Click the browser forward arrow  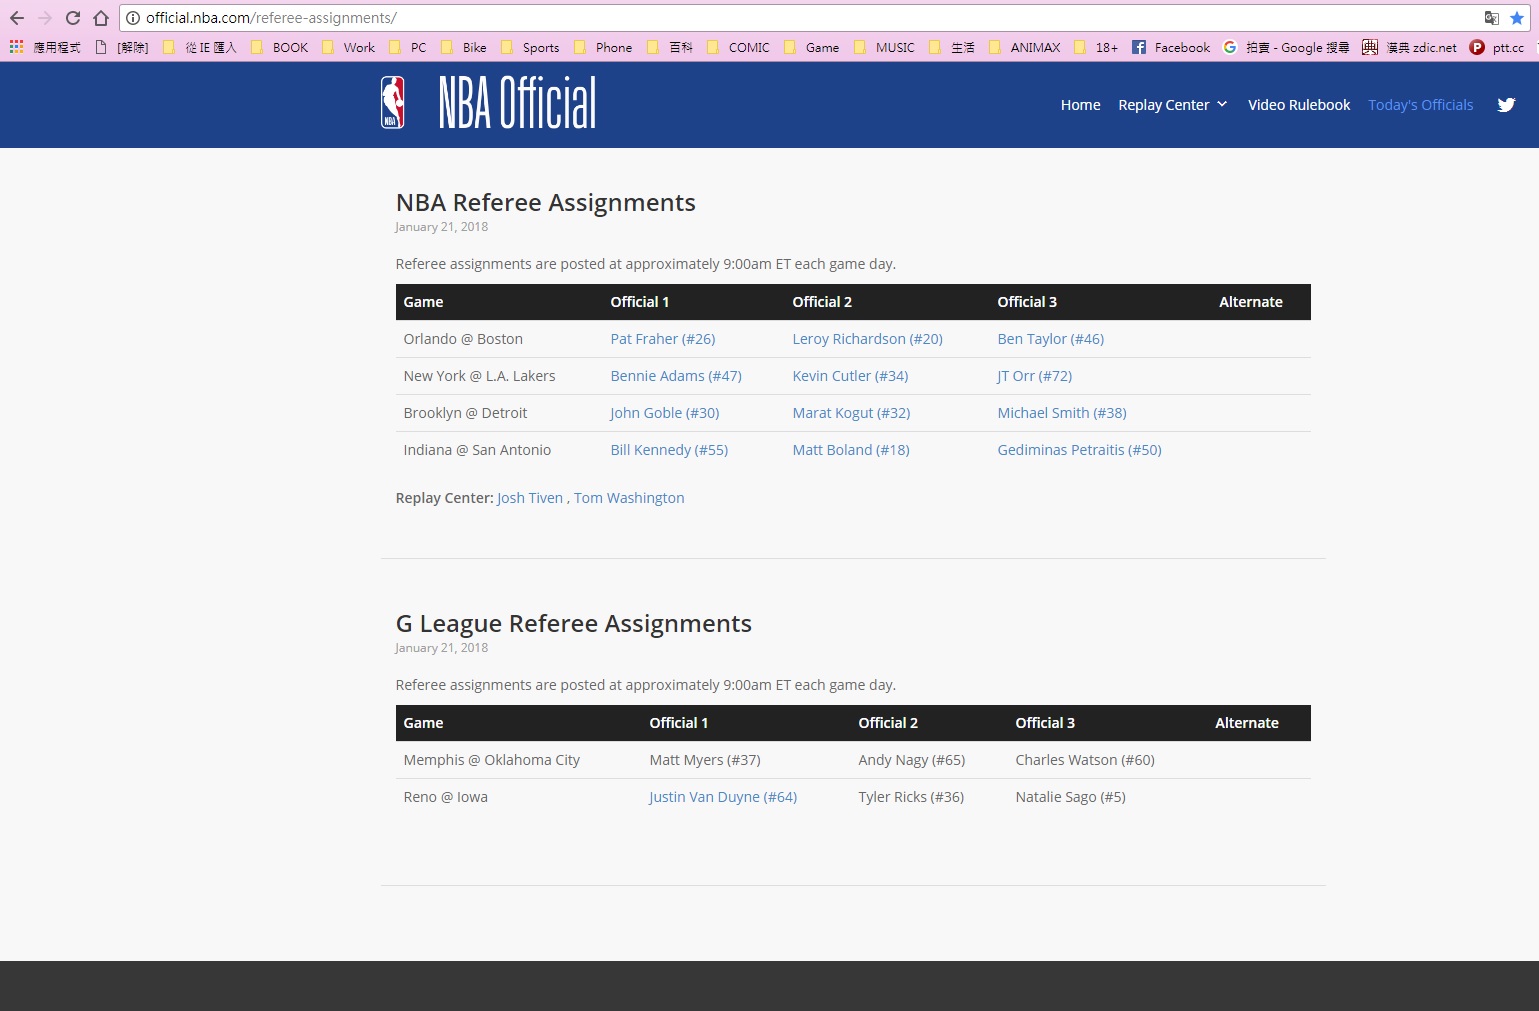pyautogui.click(x=45, y=18)
